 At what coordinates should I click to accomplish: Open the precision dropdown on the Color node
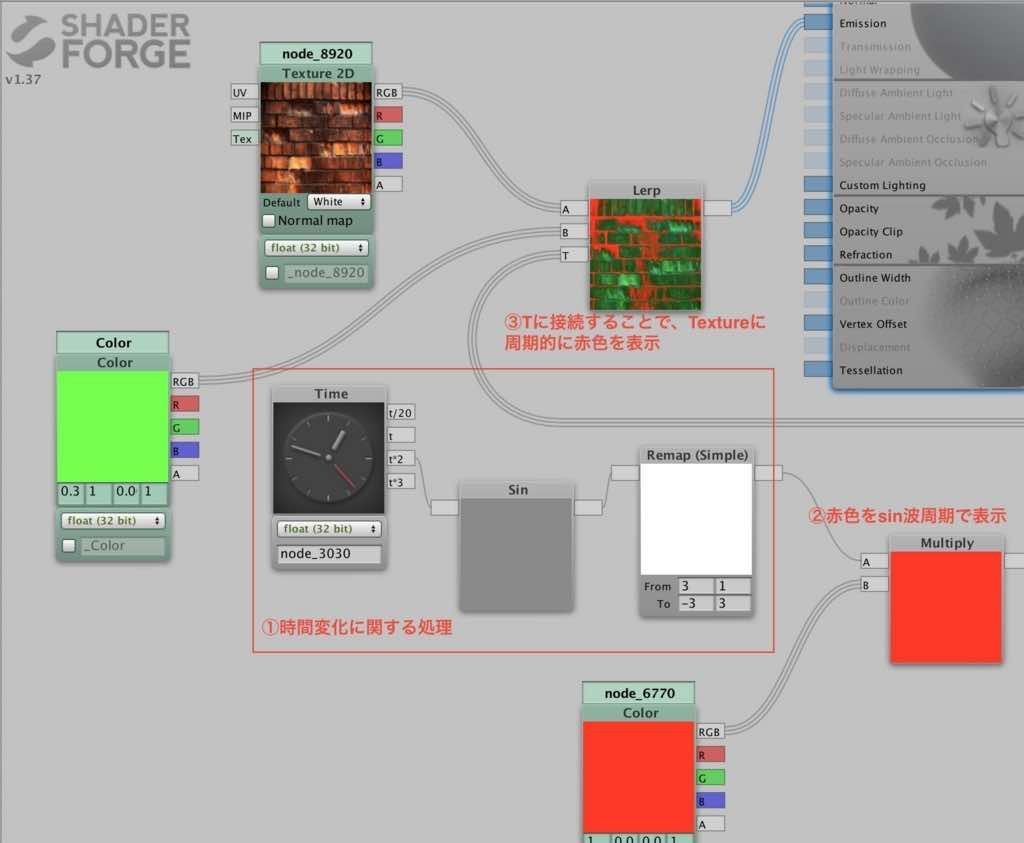112,520
